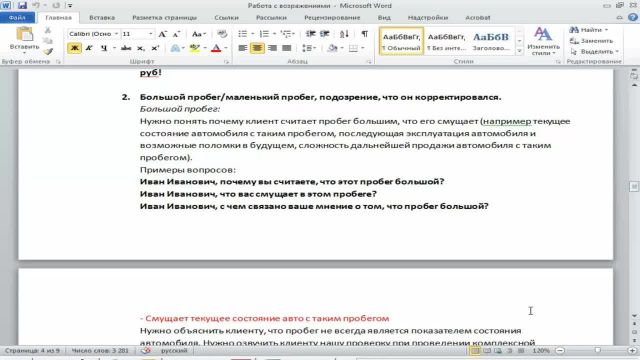Open Change Case (Aa) dropdown
The height and width of the screenshot is (360, 640).
click(x=199, y=34)
